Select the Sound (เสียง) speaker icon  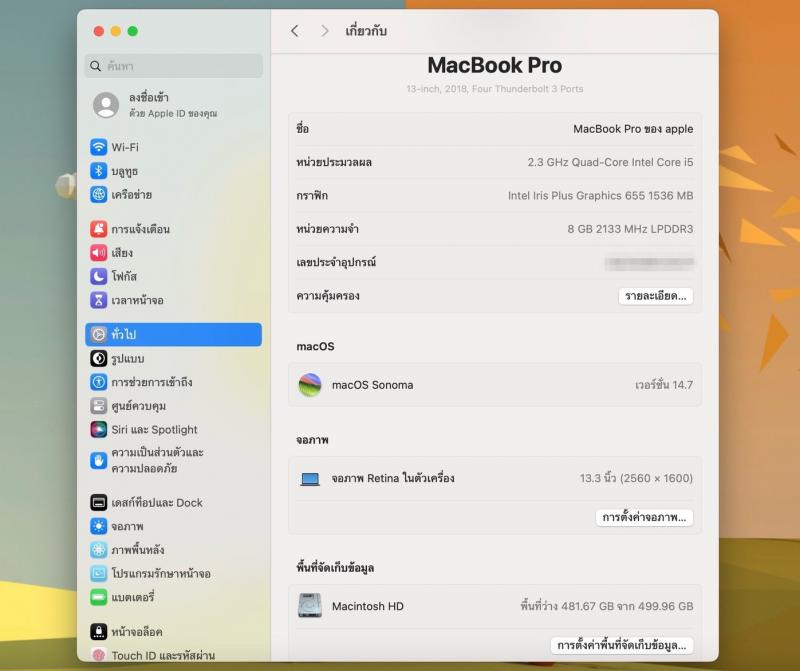point(98,253)
